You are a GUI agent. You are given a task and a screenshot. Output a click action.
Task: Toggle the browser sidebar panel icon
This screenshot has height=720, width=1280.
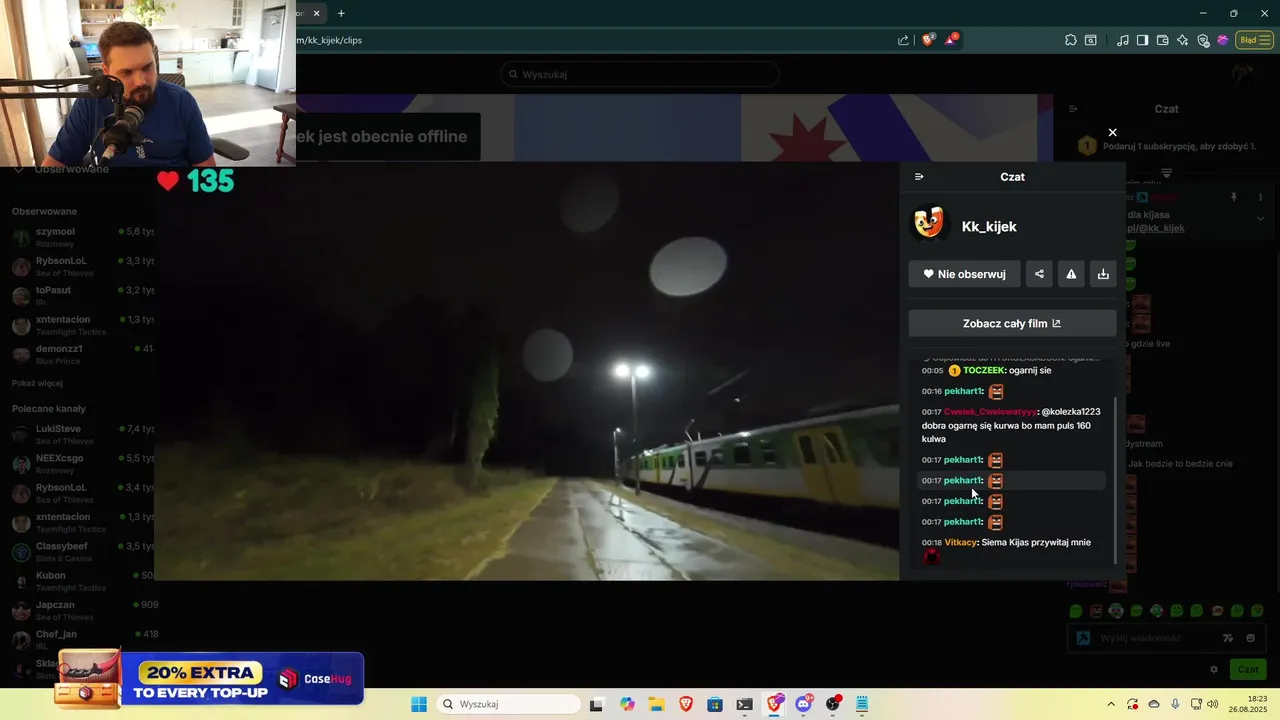point(1143,40)
